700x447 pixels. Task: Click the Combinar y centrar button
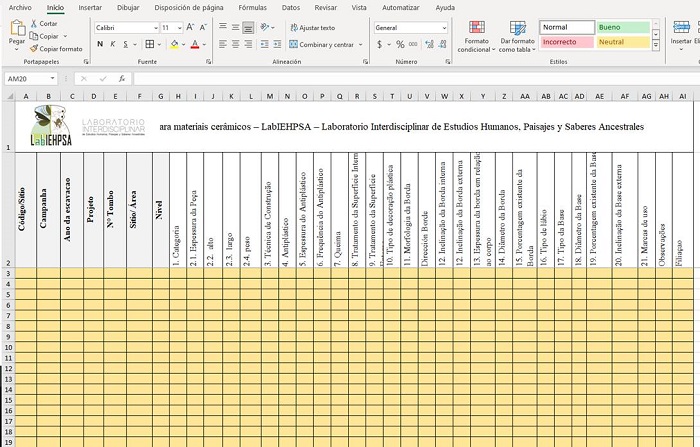325,44
